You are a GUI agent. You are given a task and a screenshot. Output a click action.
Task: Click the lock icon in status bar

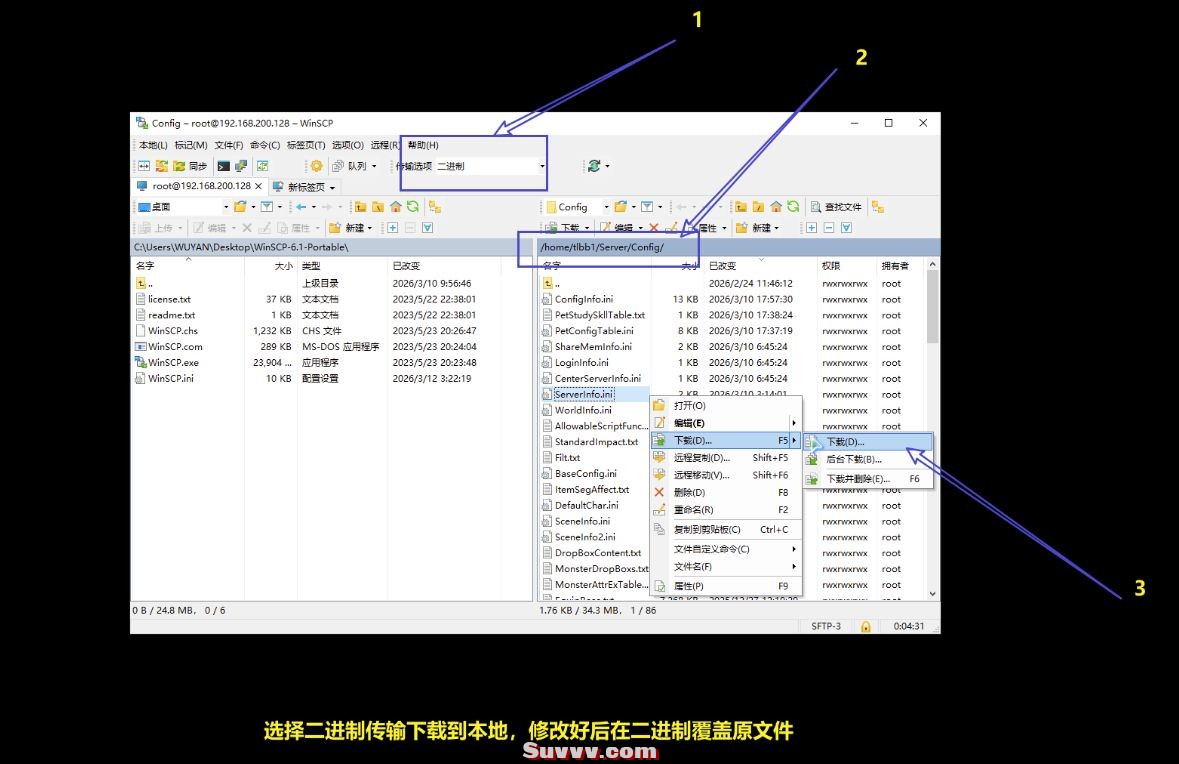[865, 626]
